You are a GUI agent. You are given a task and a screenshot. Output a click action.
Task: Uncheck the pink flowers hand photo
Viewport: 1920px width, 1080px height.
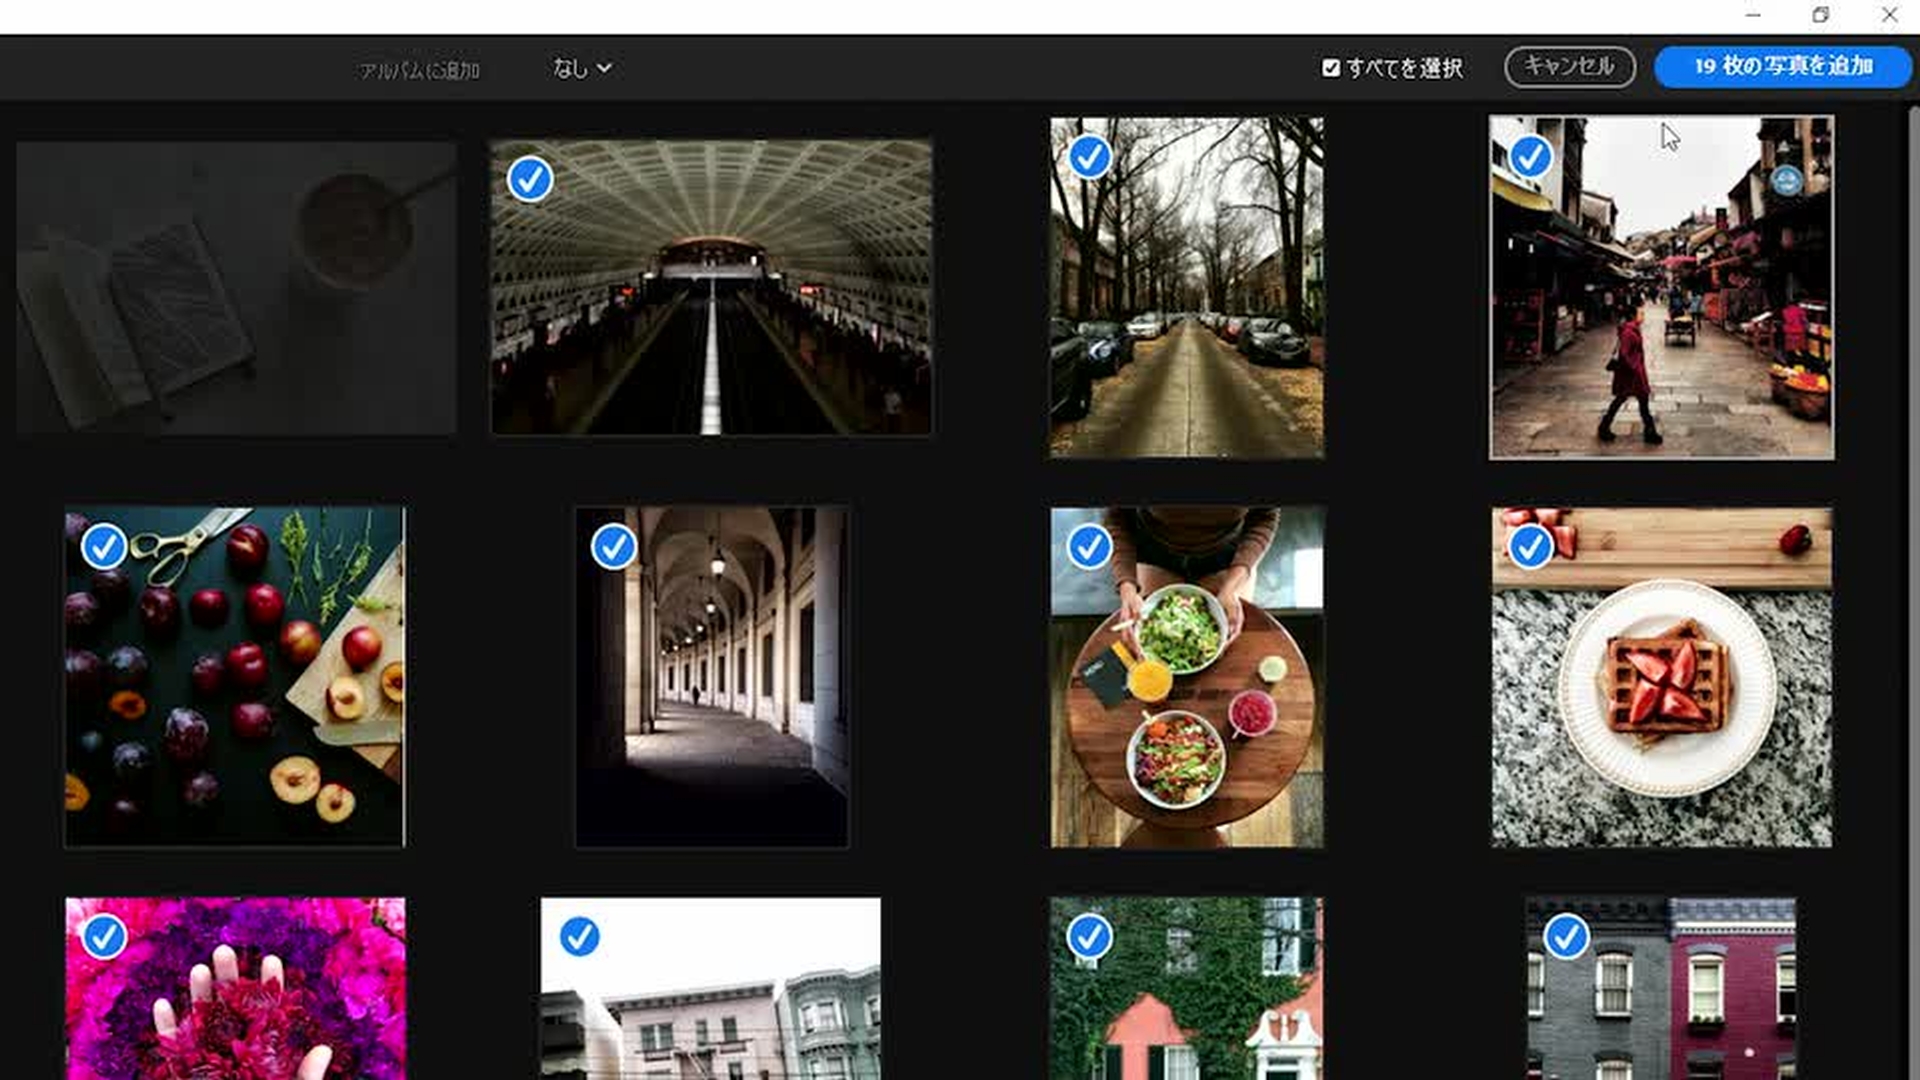(x=104, y=937)
